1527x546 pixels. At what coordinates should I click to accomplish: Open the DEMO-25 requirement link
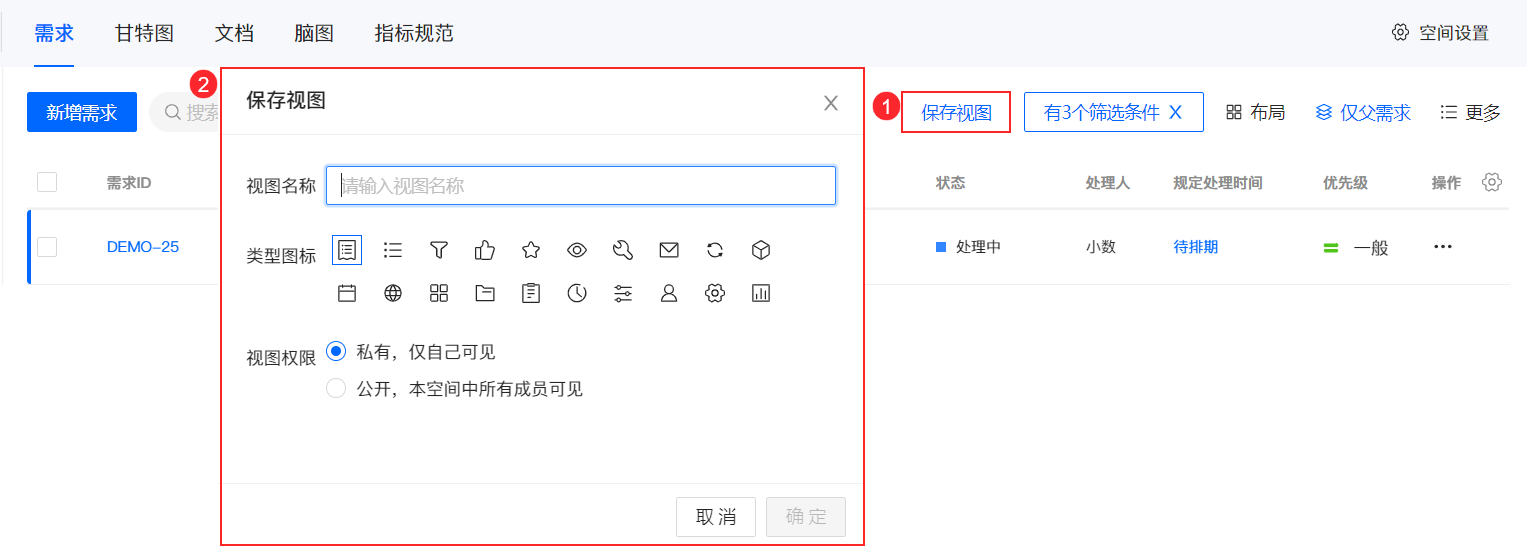click(x=143, y=247)
